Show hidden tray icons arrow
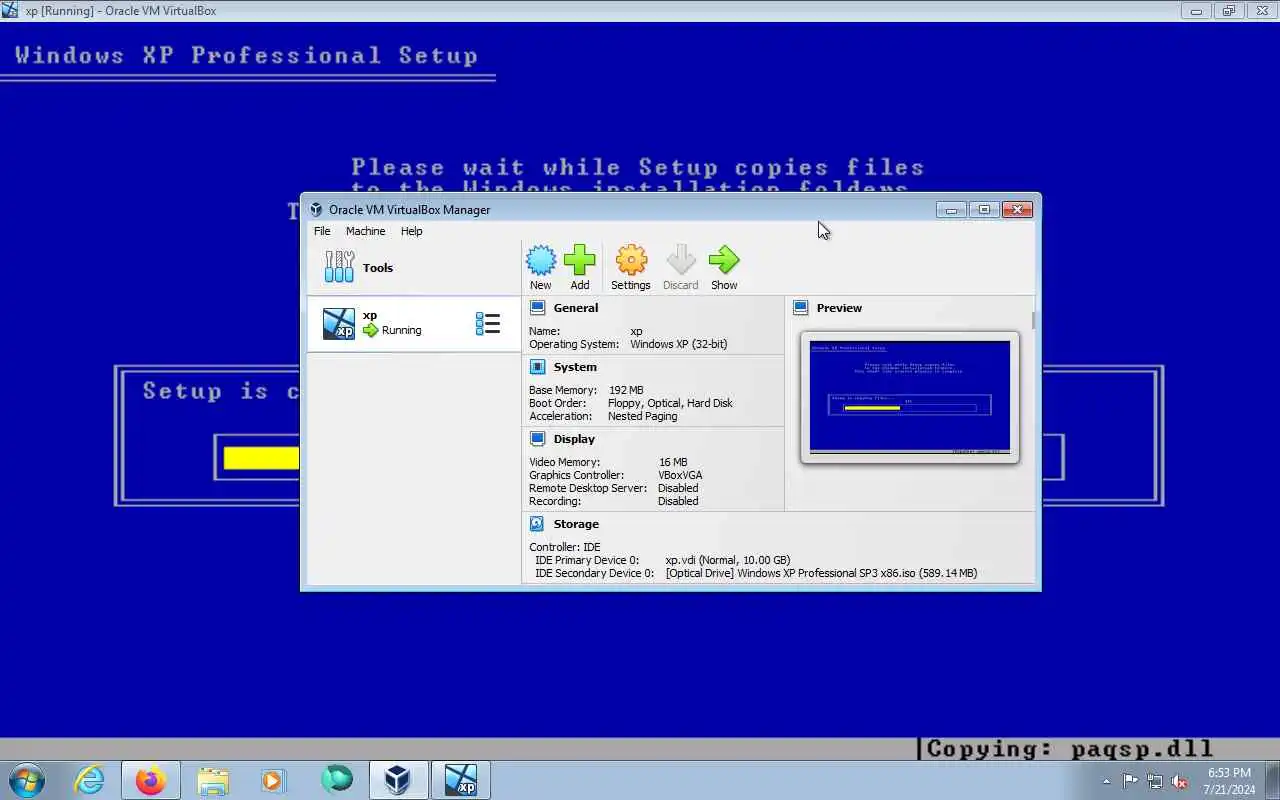Screen dimensions: 1280x800 1106,781
